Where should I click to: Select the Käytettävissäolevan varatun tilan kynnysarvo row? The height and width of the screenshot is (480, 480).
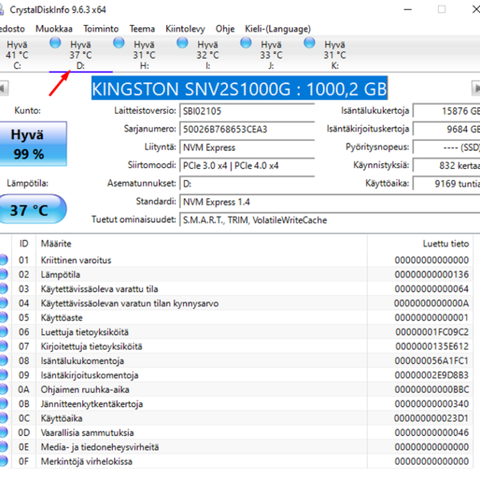tap(237, 303)
